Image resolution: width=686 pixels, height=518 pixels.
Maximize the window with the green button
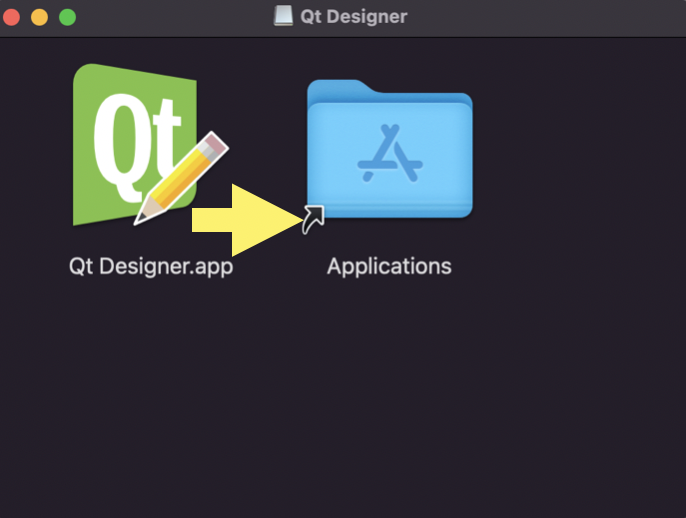[x=67, y=18]
